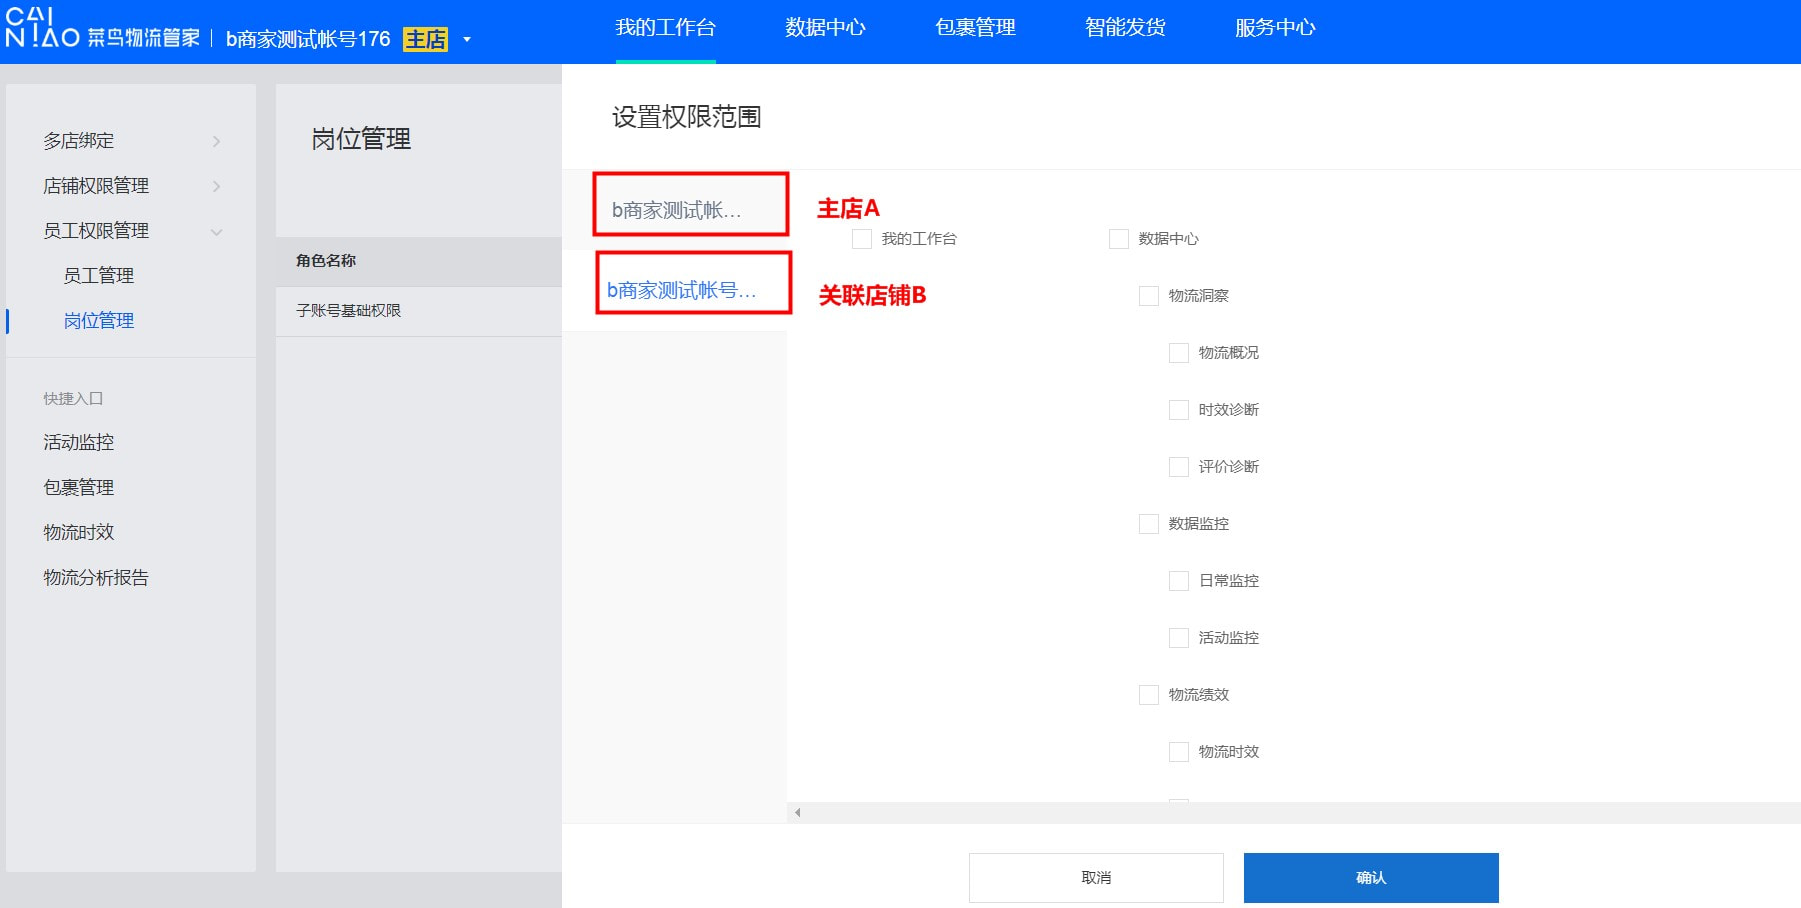The width and height of the screenshot is (1801, 908).
Task: Click the 子账号基础权限 role row
Action: click(x=419, y=311)
